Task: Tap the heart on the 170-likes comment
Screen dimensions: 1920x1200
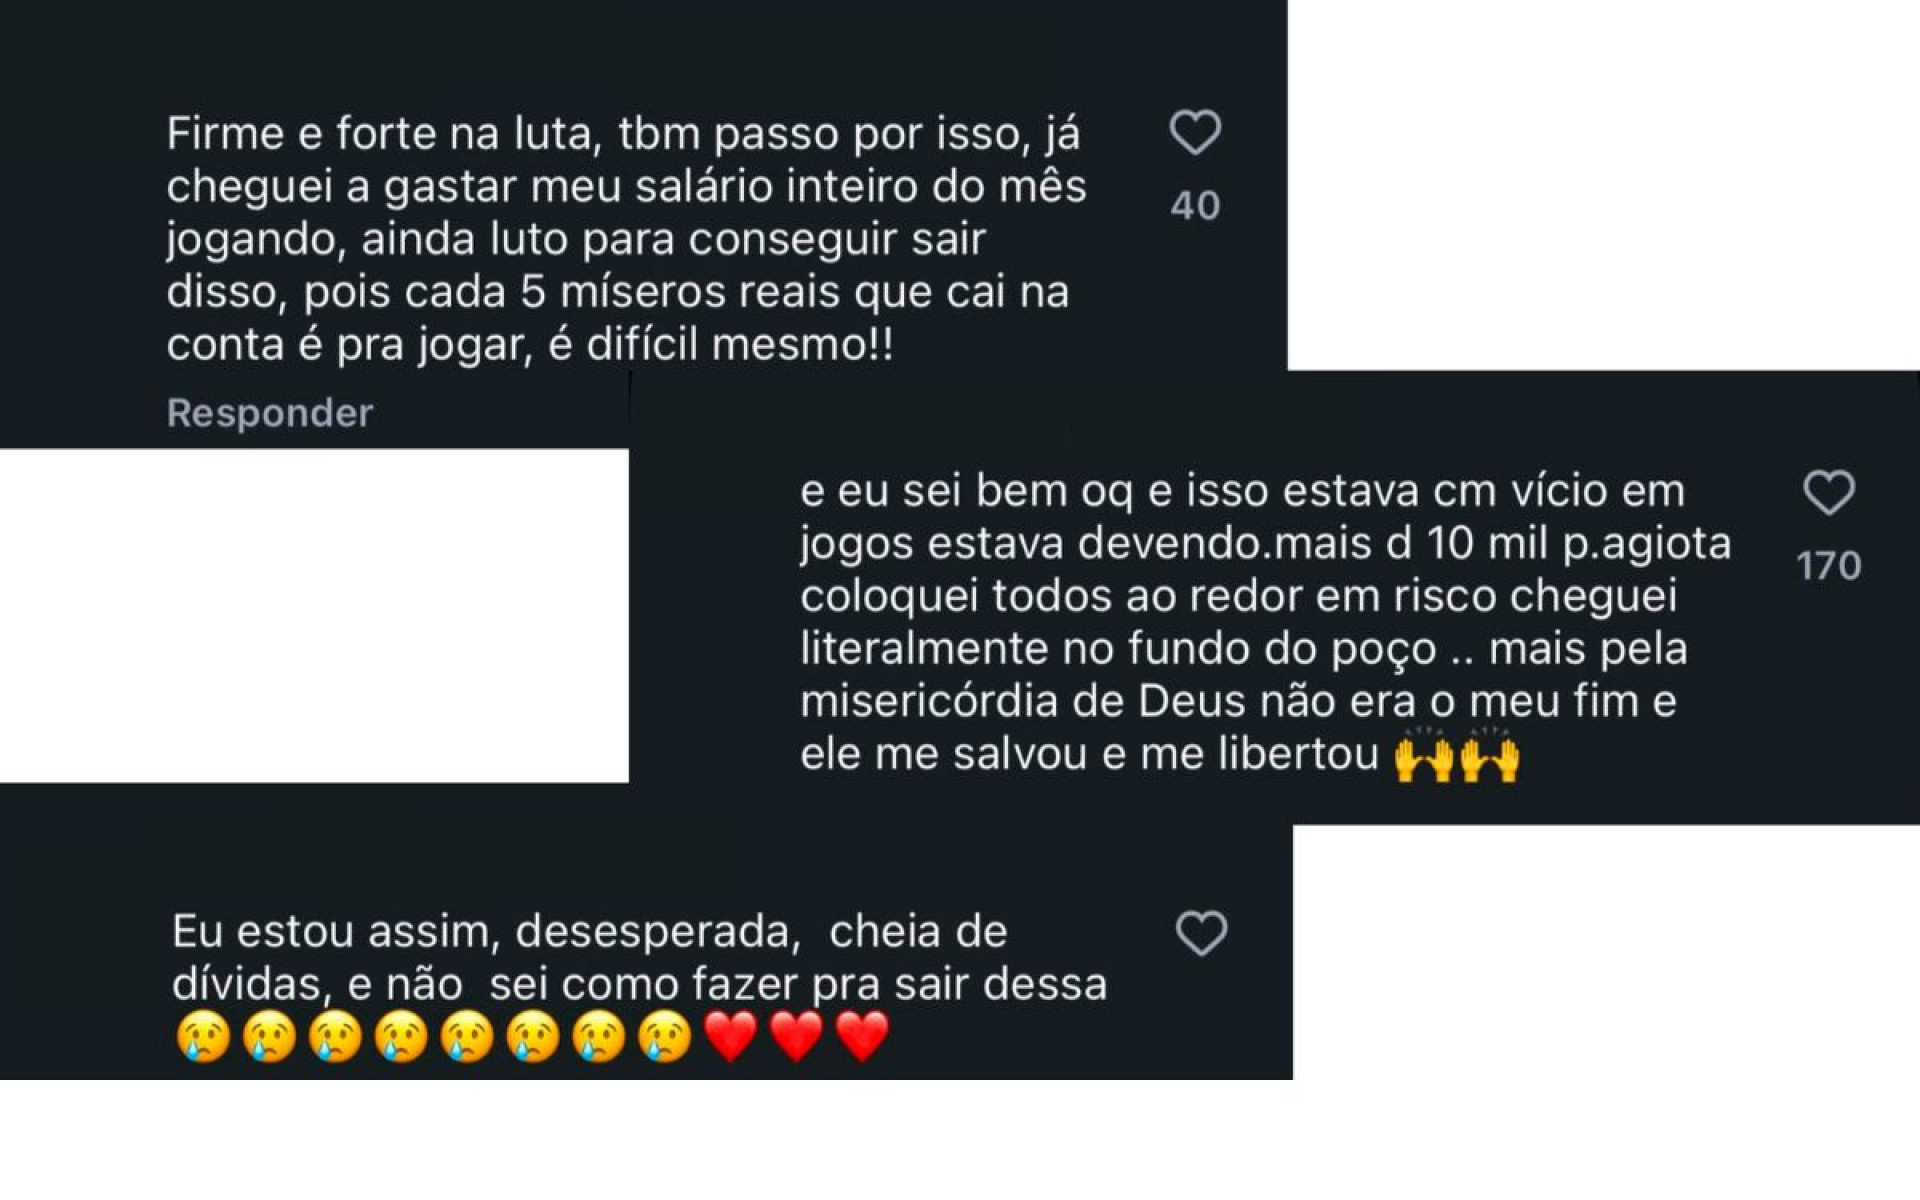Action: tap(1829, 493)
